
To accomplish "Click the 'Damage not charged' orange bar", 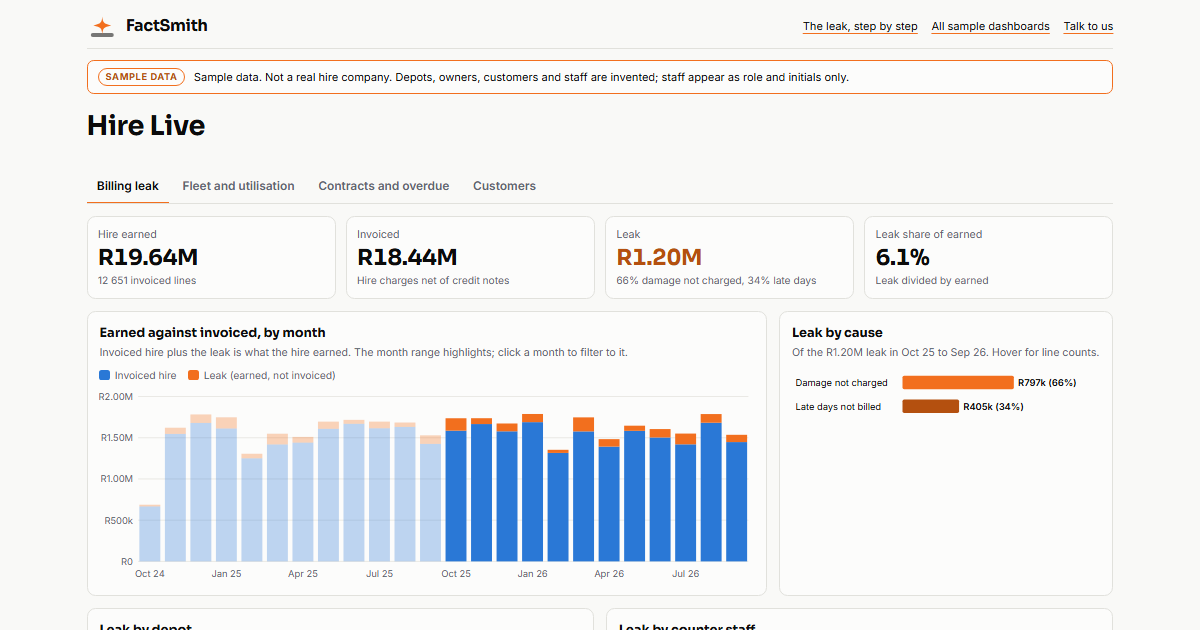I will click(x=958, y=383).
